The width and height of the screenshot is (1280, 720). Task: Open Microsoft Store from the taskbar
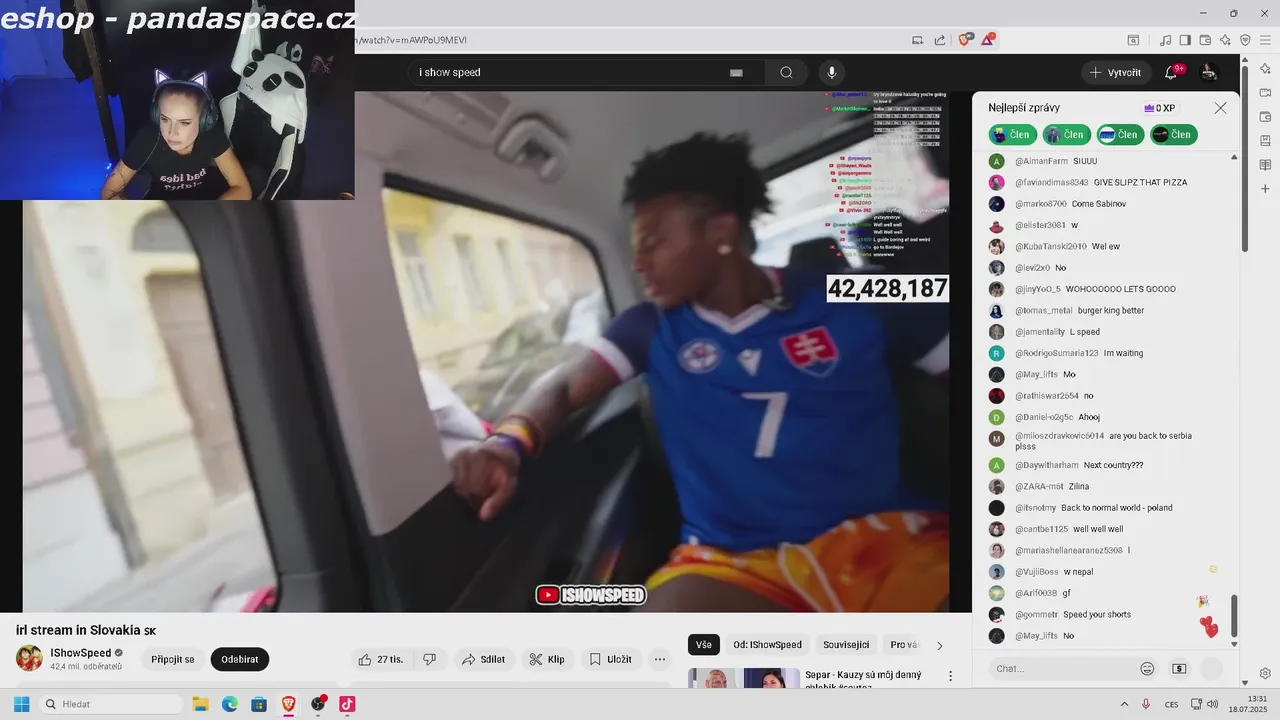coord(259,704)
